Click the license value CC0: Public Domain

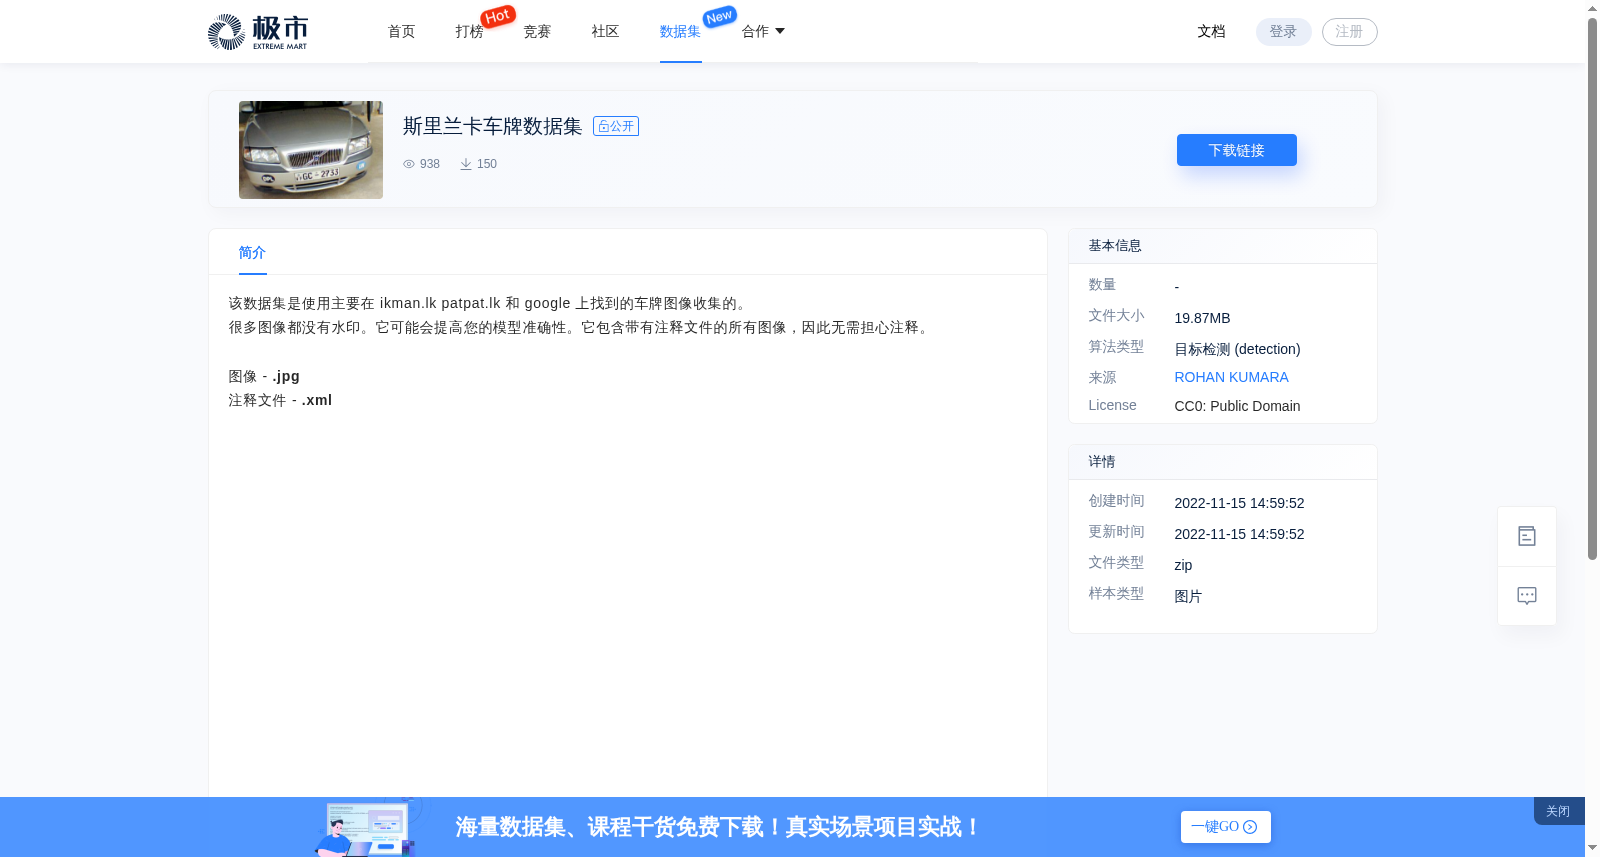point(1238,406)
